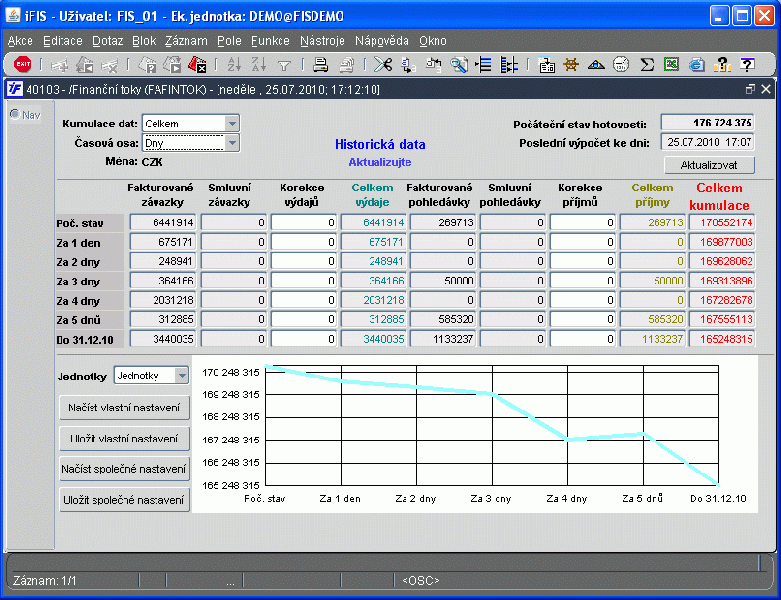Click the cancel query red icon
The image size is (781, 600).
pos(197,65)
